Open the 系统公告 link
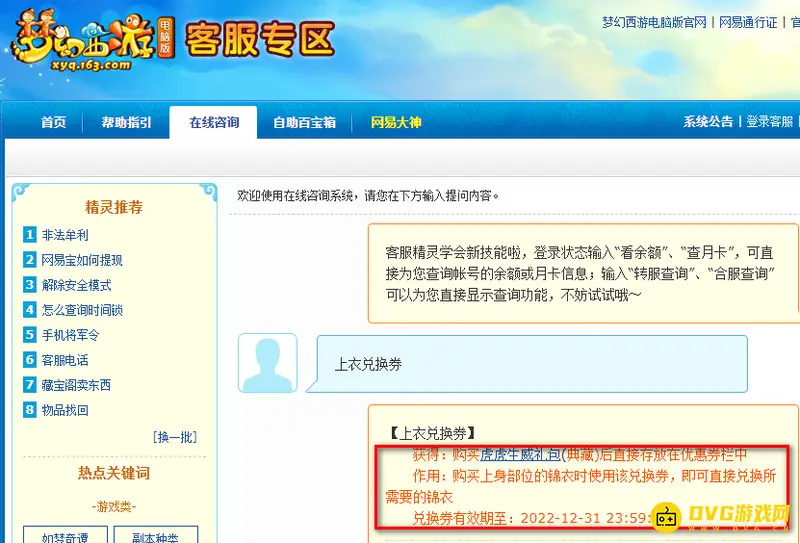The height and width of the screenshot is (543, 800). coord(708,121)
